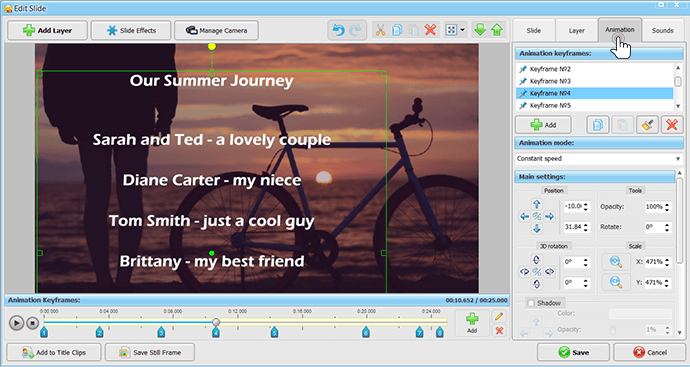Nudge position up with the blue up arrow
Screen dimensions: 690x367
click(536, 204)
